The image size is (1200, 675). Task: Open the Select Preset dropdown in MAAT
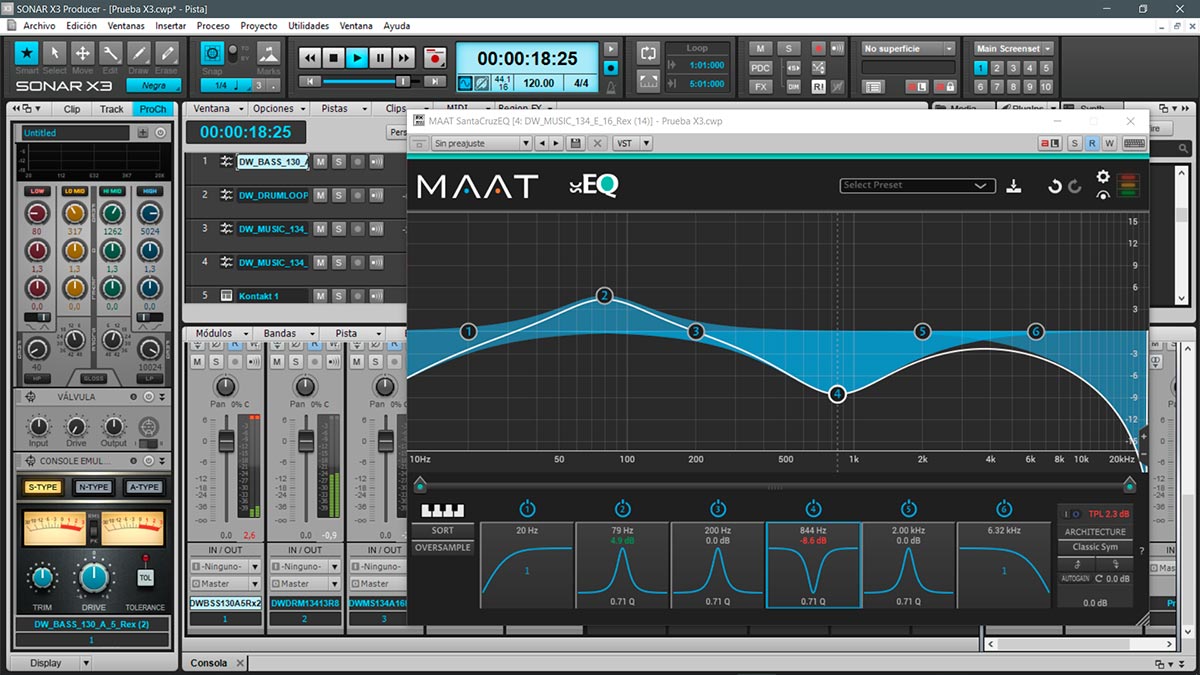pos(917,185)
